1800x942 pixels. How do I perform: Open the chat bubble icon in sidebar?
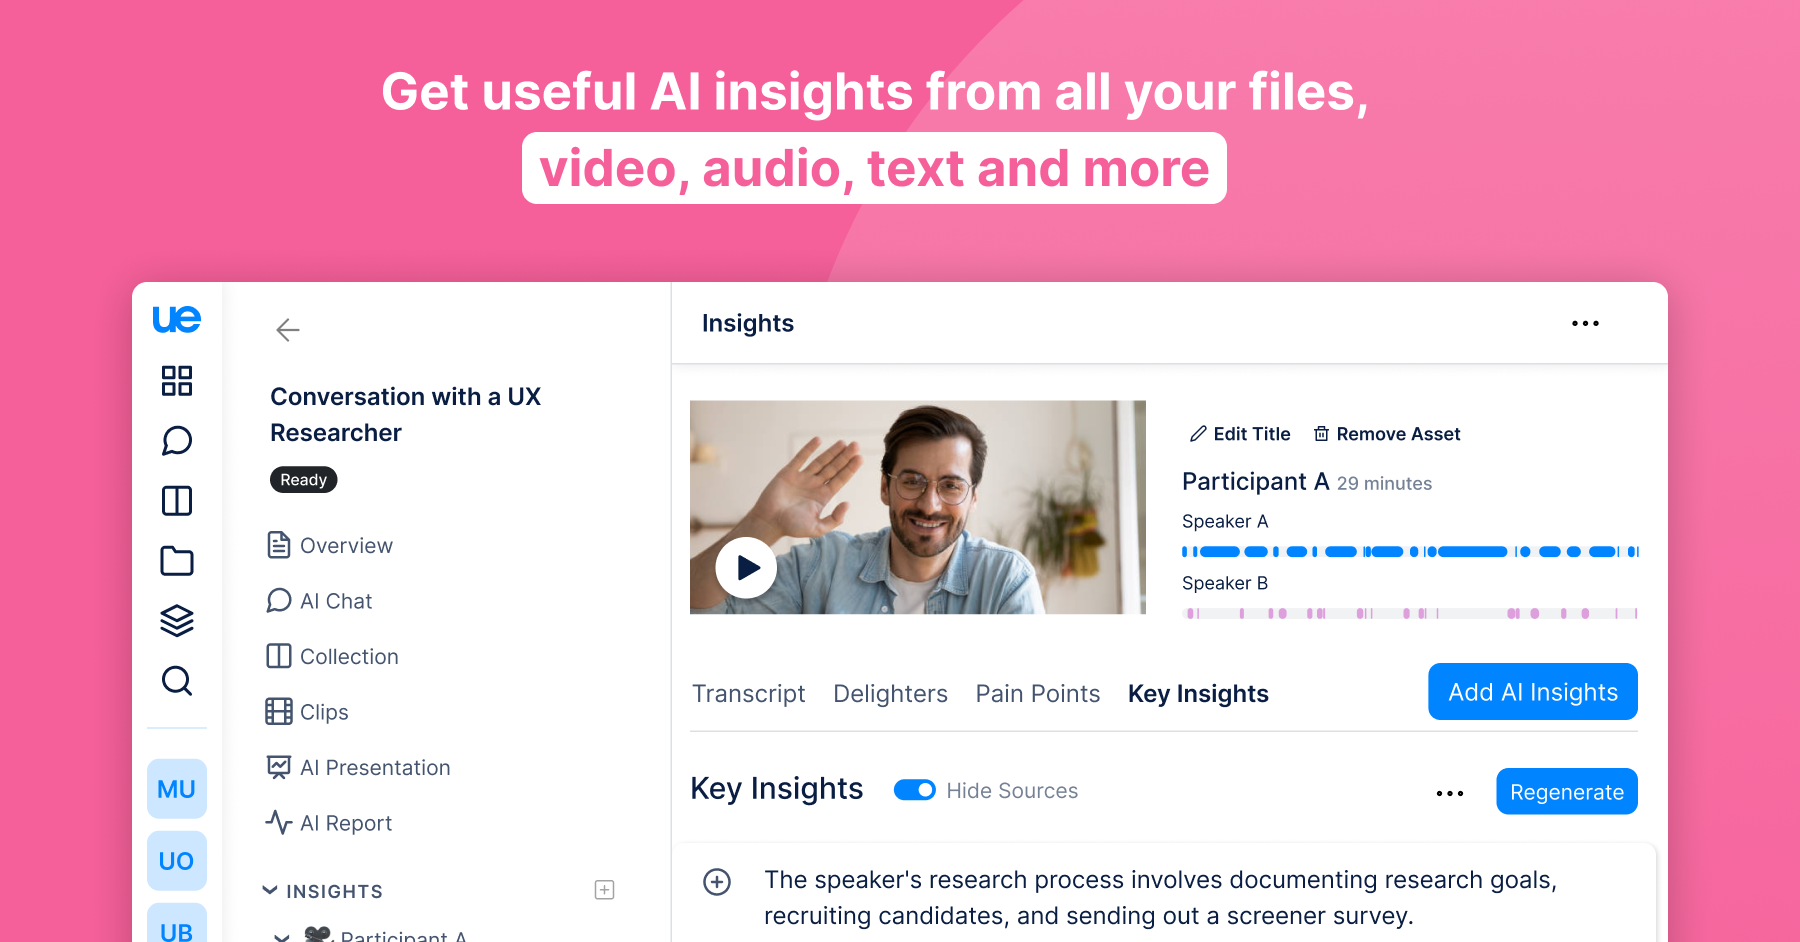point(177,441)
